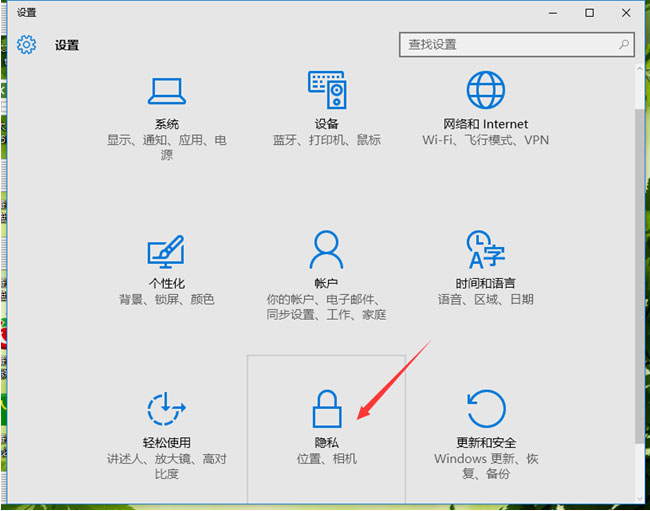Open the Accounts (帐户) person icon
Viewport: 650px width, 511px height.
pyautogui.click(x=326, y=249)
